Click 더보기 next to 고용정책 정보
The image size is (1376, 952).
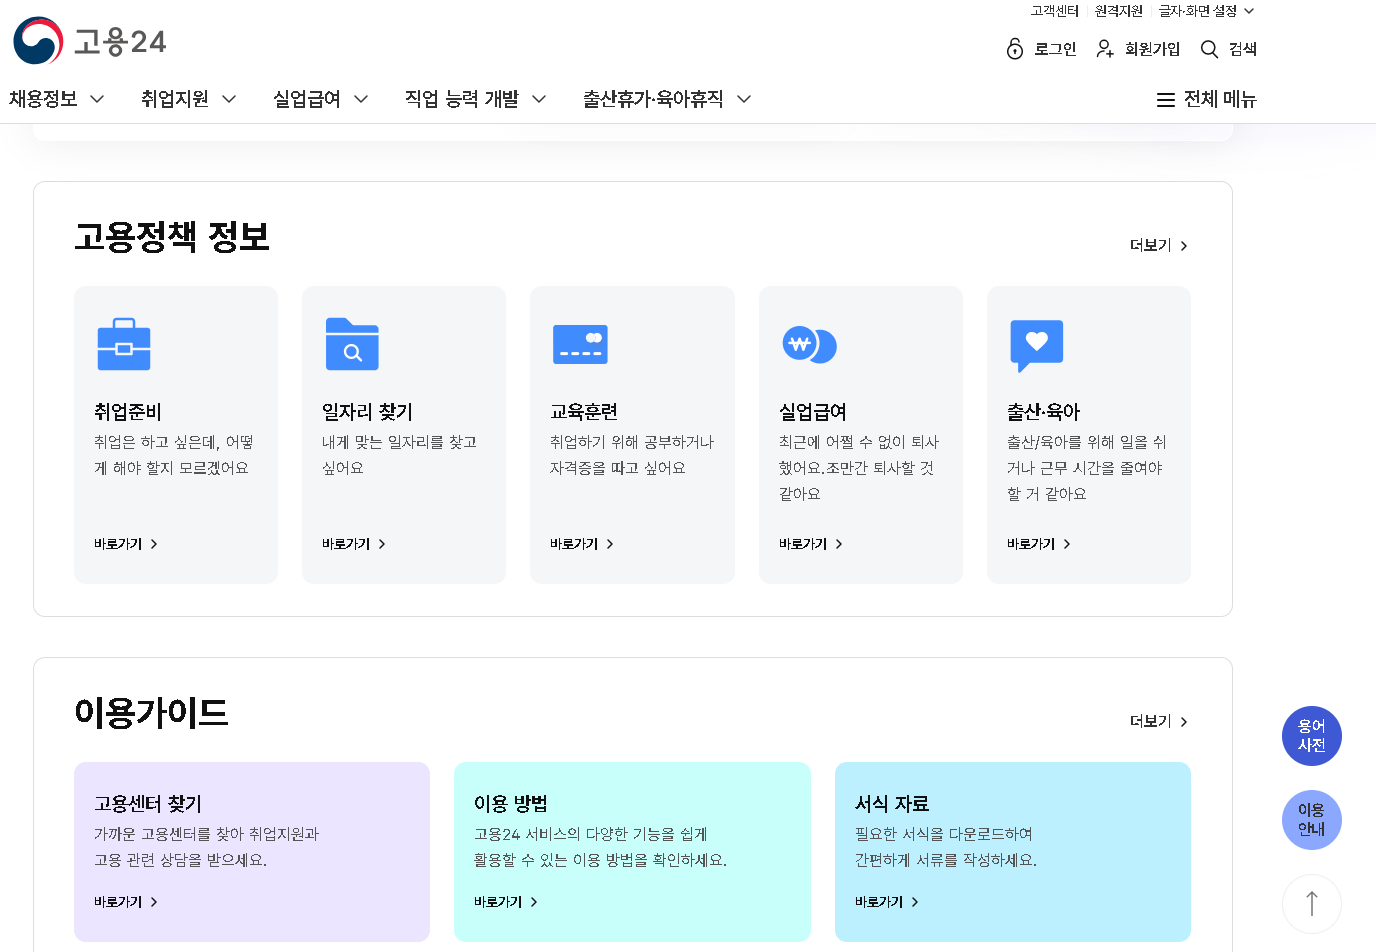[x=1159, y=245]
